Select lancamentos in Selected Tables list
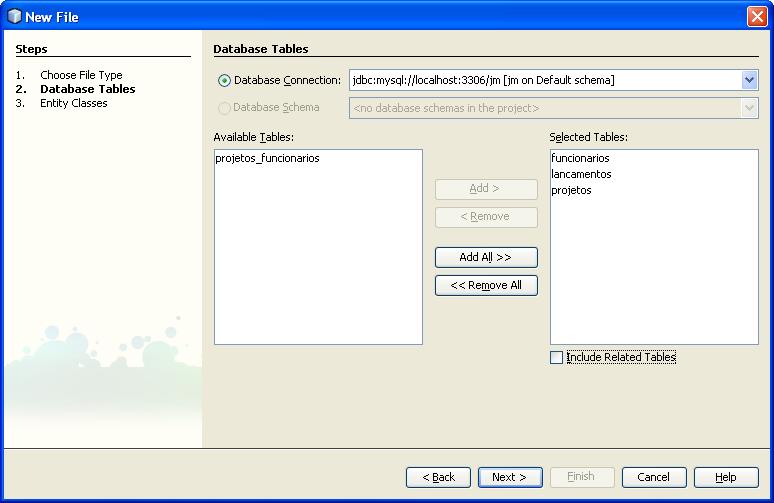The height and width of the screenshot is (503, 774). click(x=581, y=174)
